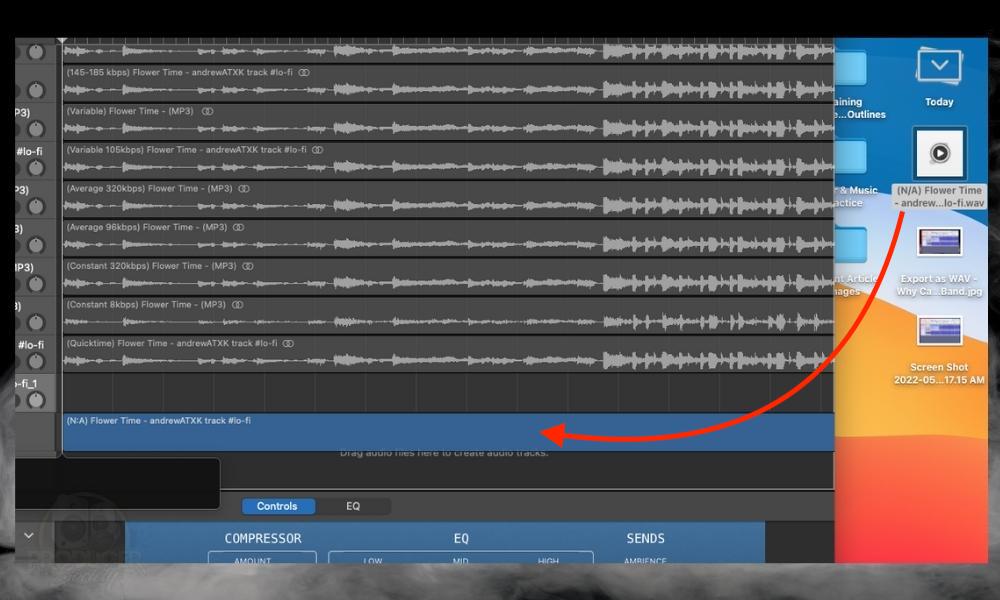Select the (Constant 8kbps) Flower Time region
The height and width of the screenshot is (600, 1000).
[x=448, y=316]
